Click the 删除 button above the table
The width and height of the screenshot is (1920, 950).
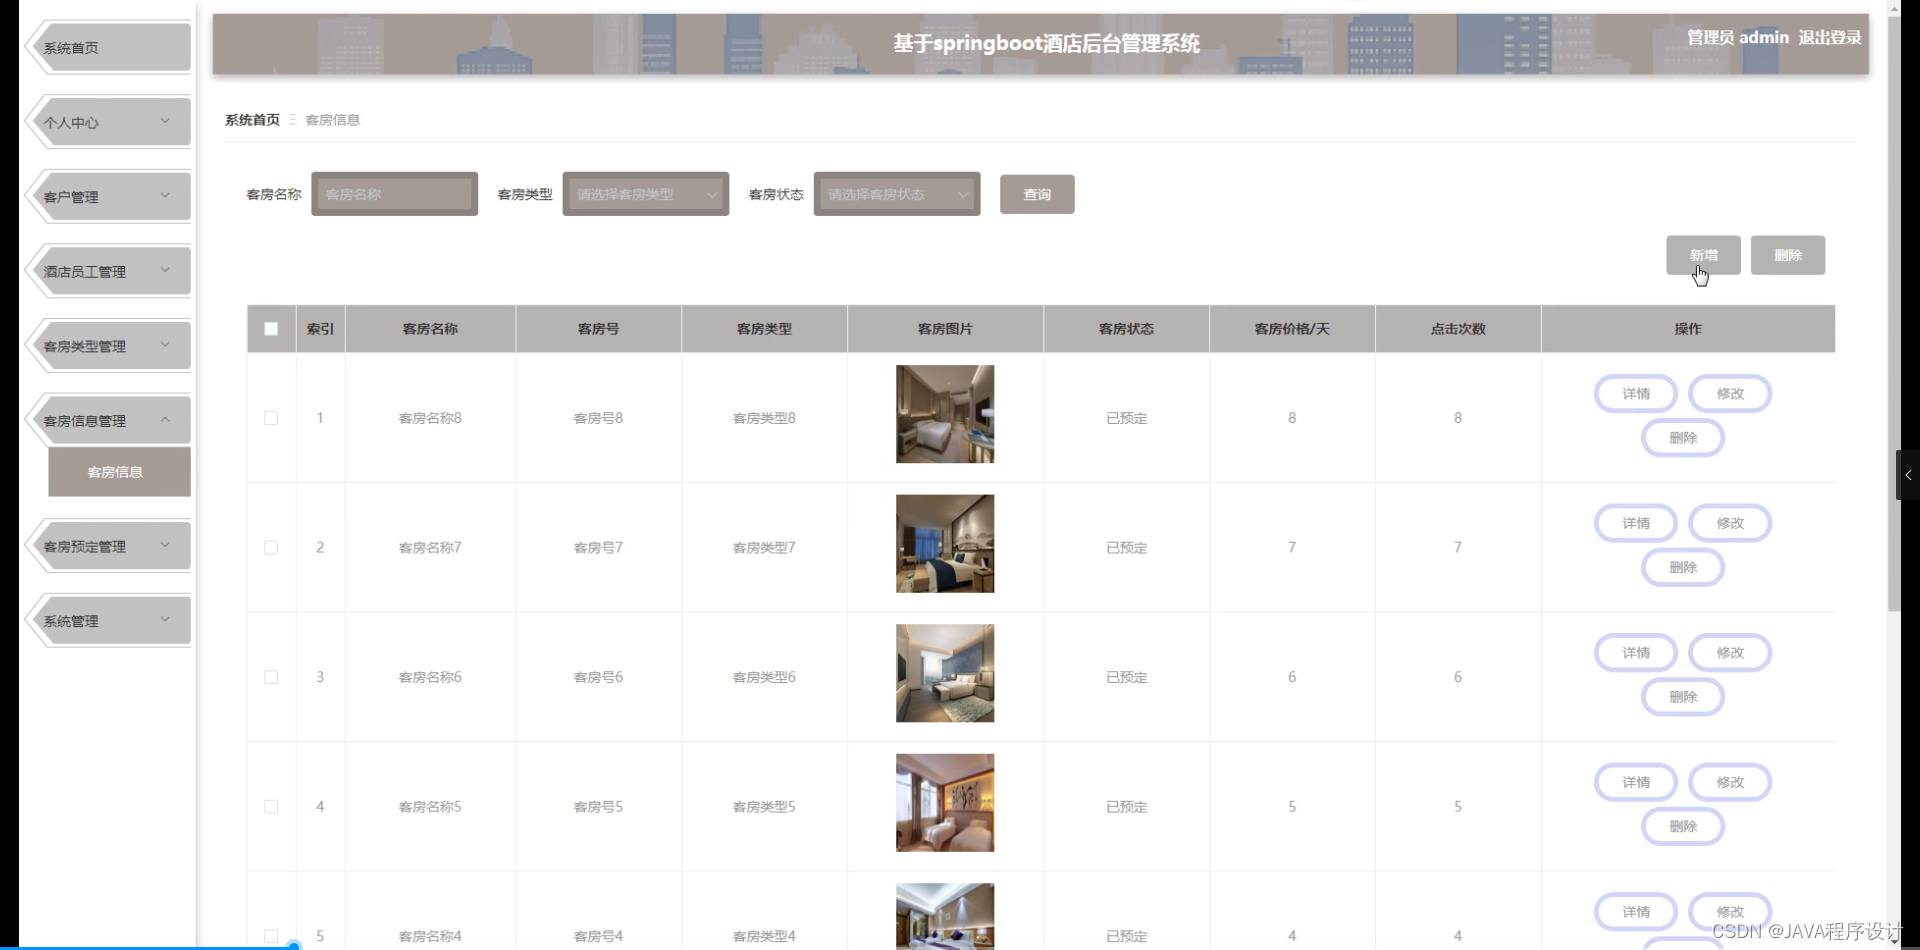pyautogui.click(x=1788, y=255)
